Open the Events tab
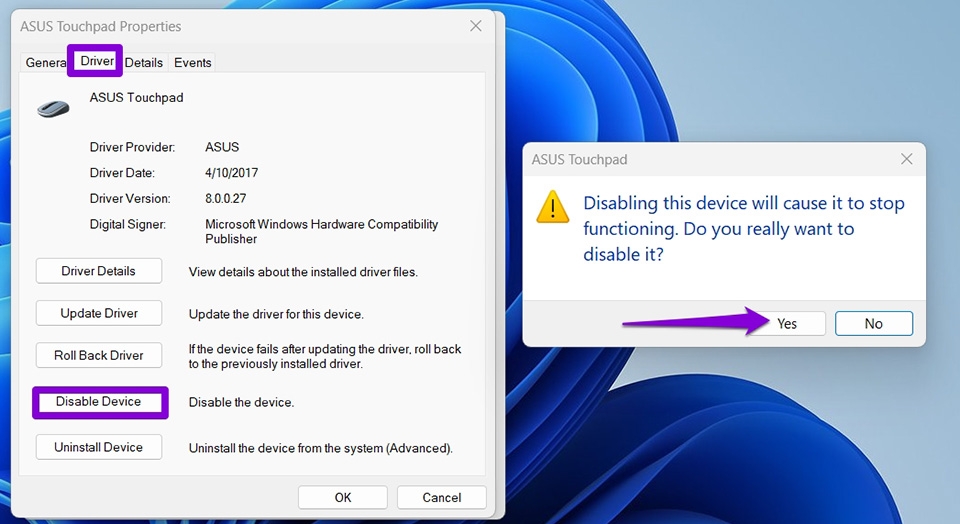The height and width of the screenshot is (524, 960). 192,62
